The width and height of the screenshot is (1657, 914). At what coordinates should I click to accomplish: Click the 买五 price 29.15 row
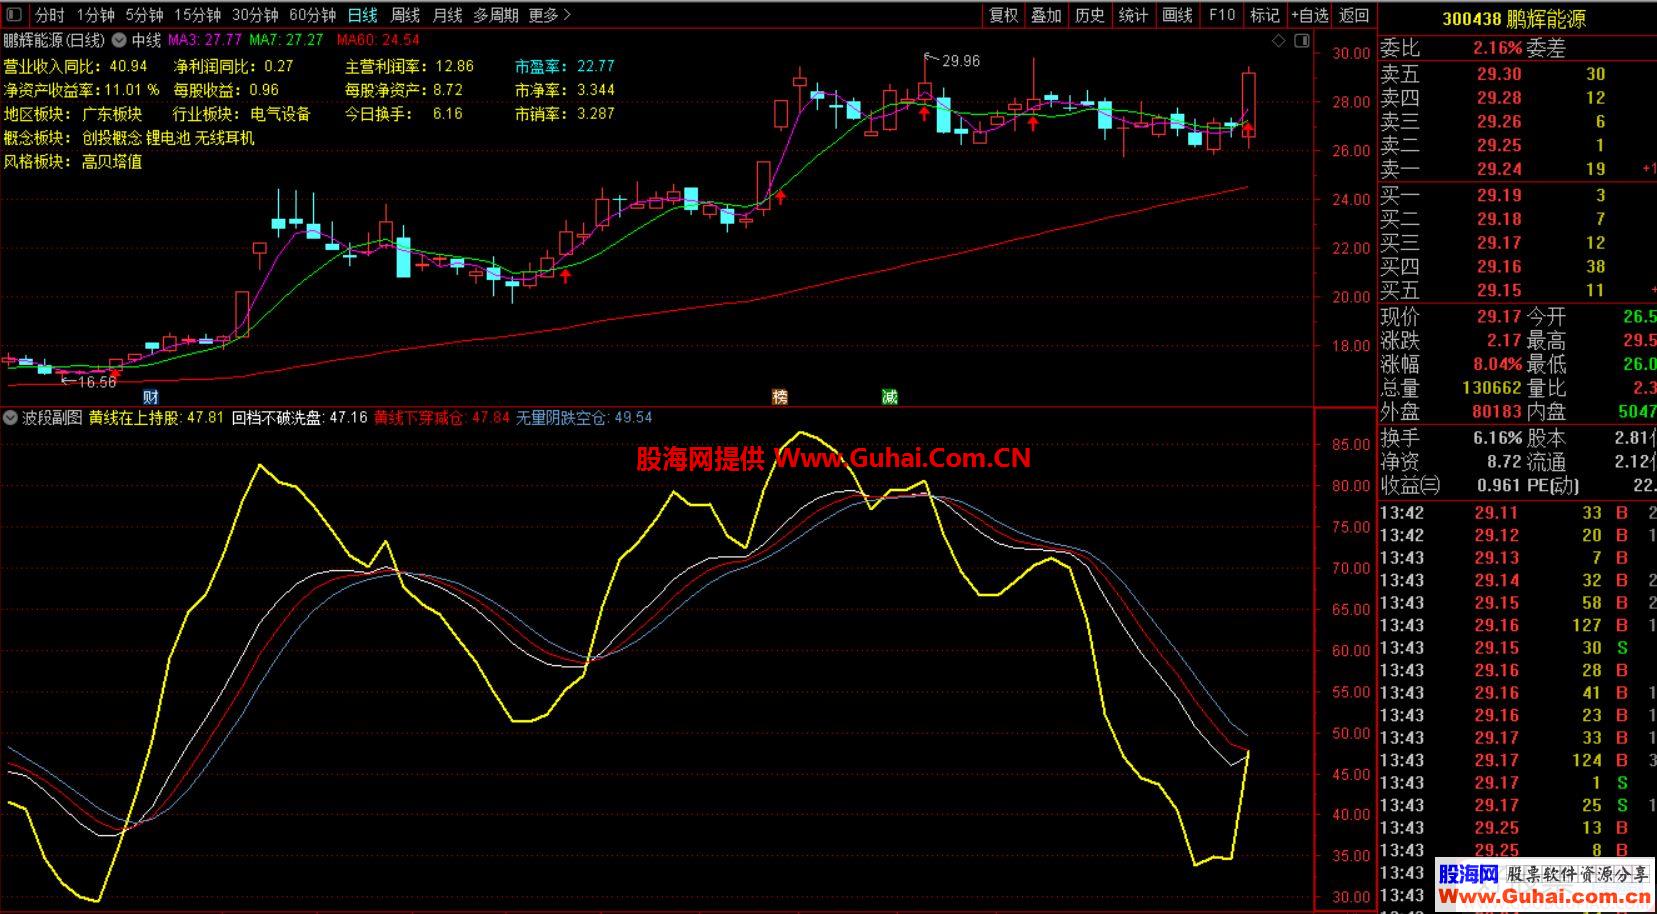(1517, 290)
